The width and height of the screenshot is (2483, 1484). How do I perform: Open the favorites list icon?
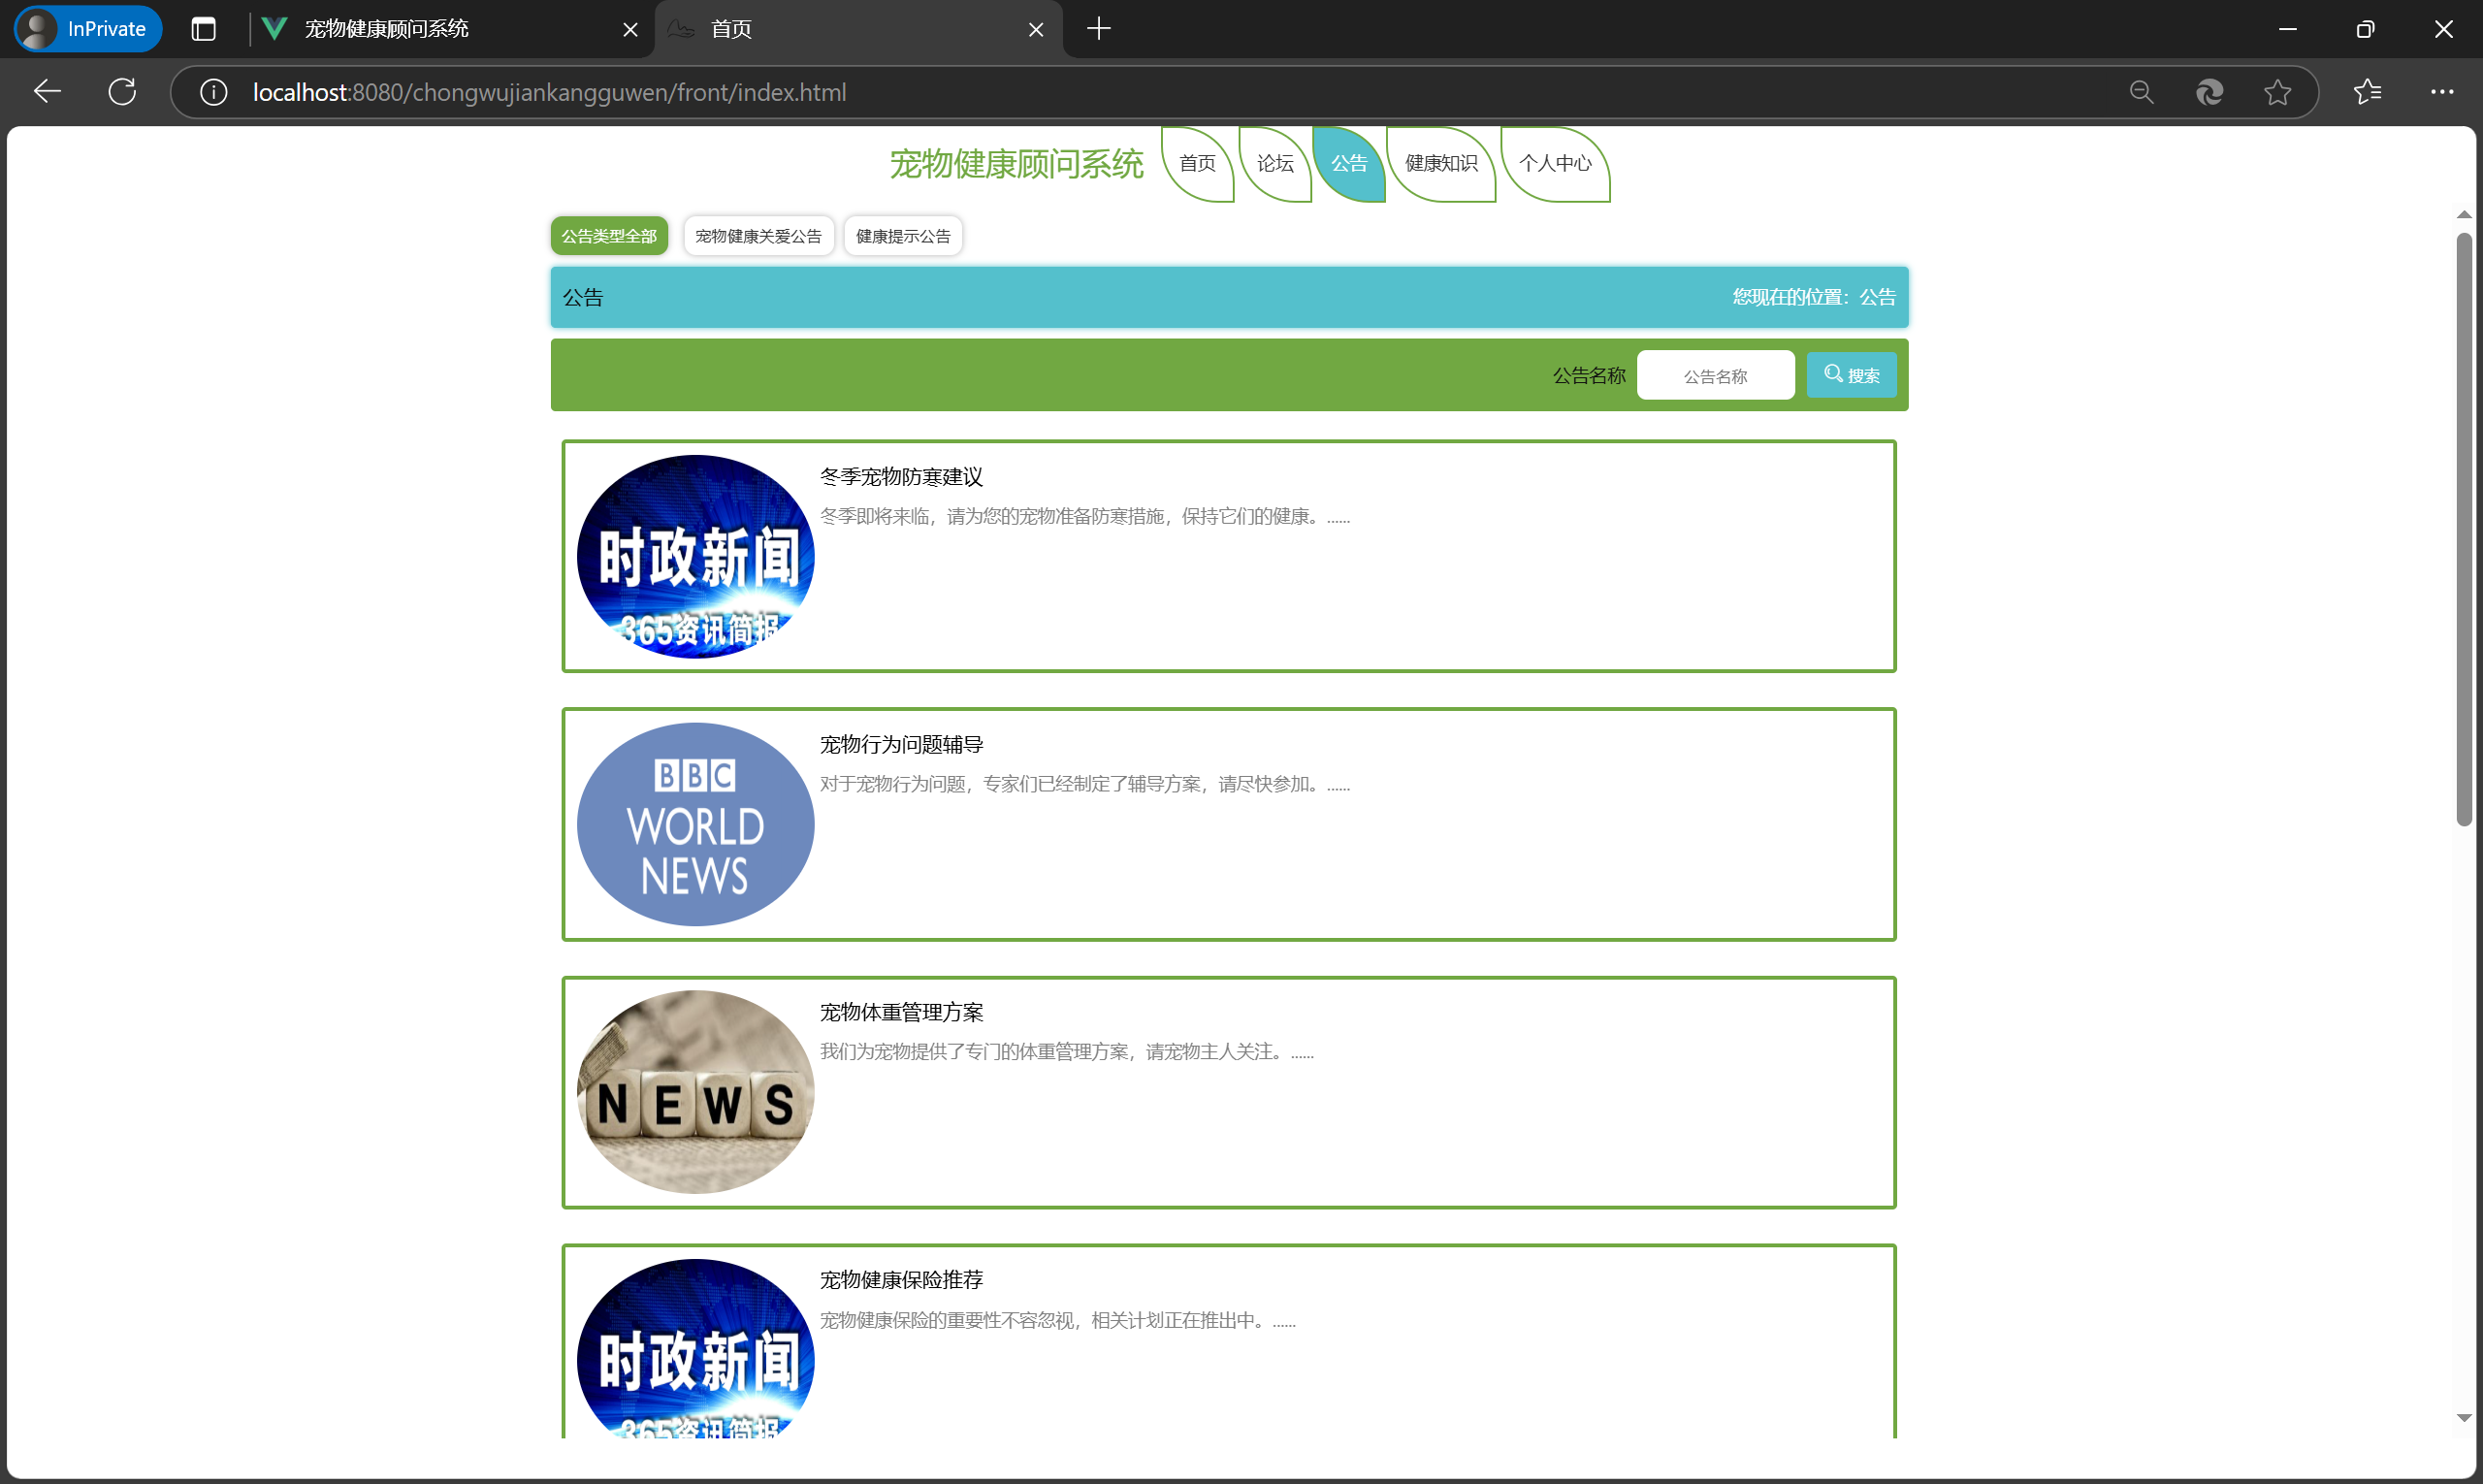coord(2367,92)
